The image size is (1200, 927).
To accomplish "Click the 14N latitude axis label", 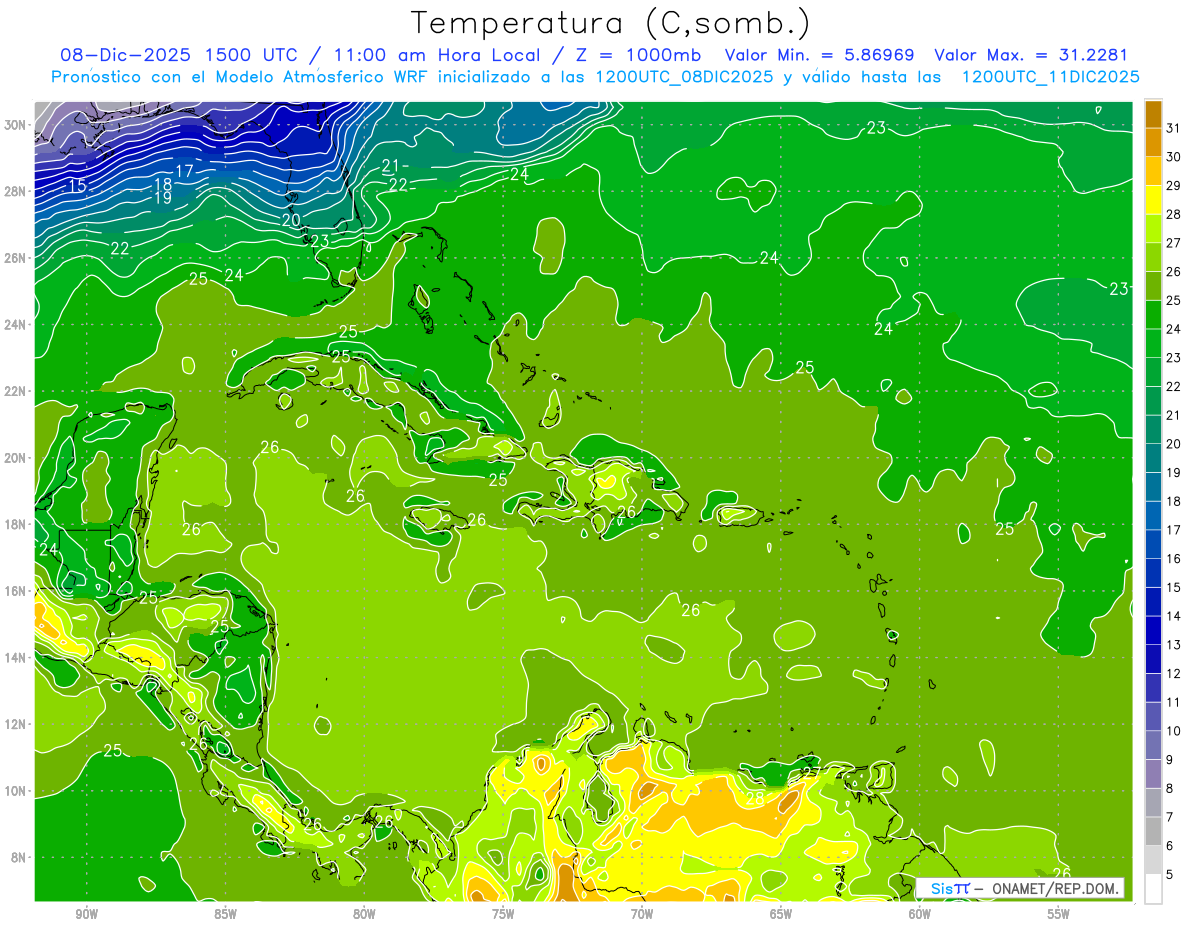I will [17, 657].
